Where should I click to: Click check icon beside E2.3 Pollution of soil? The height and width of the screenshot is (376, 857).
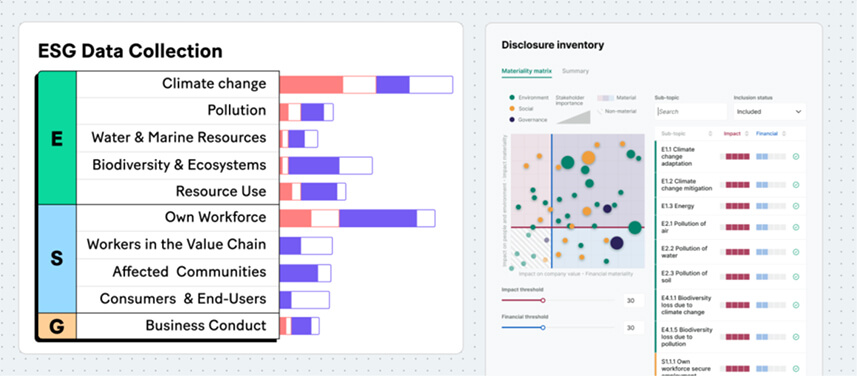point(796,277)
